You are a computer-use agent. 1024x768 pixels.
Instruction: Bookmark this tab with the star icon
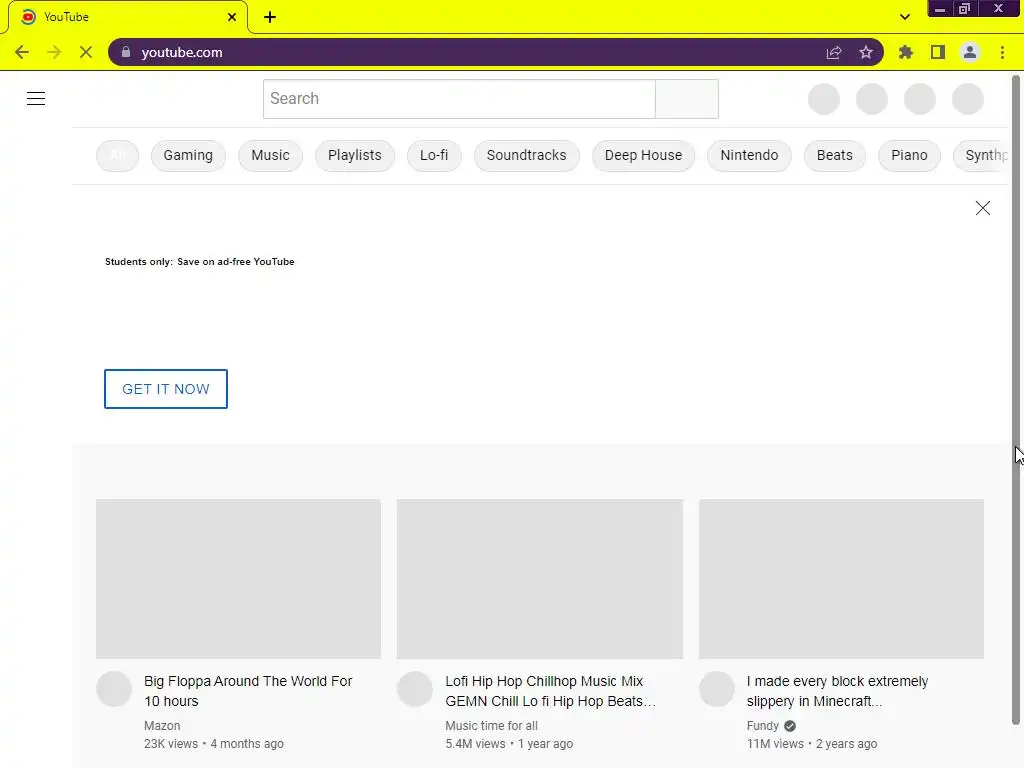click(x=866, y=52)
